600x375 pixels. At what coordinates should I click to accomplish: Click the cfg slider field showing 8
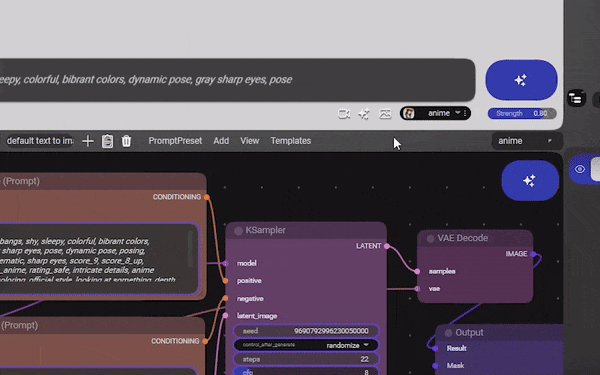click(x=306, y=372)
